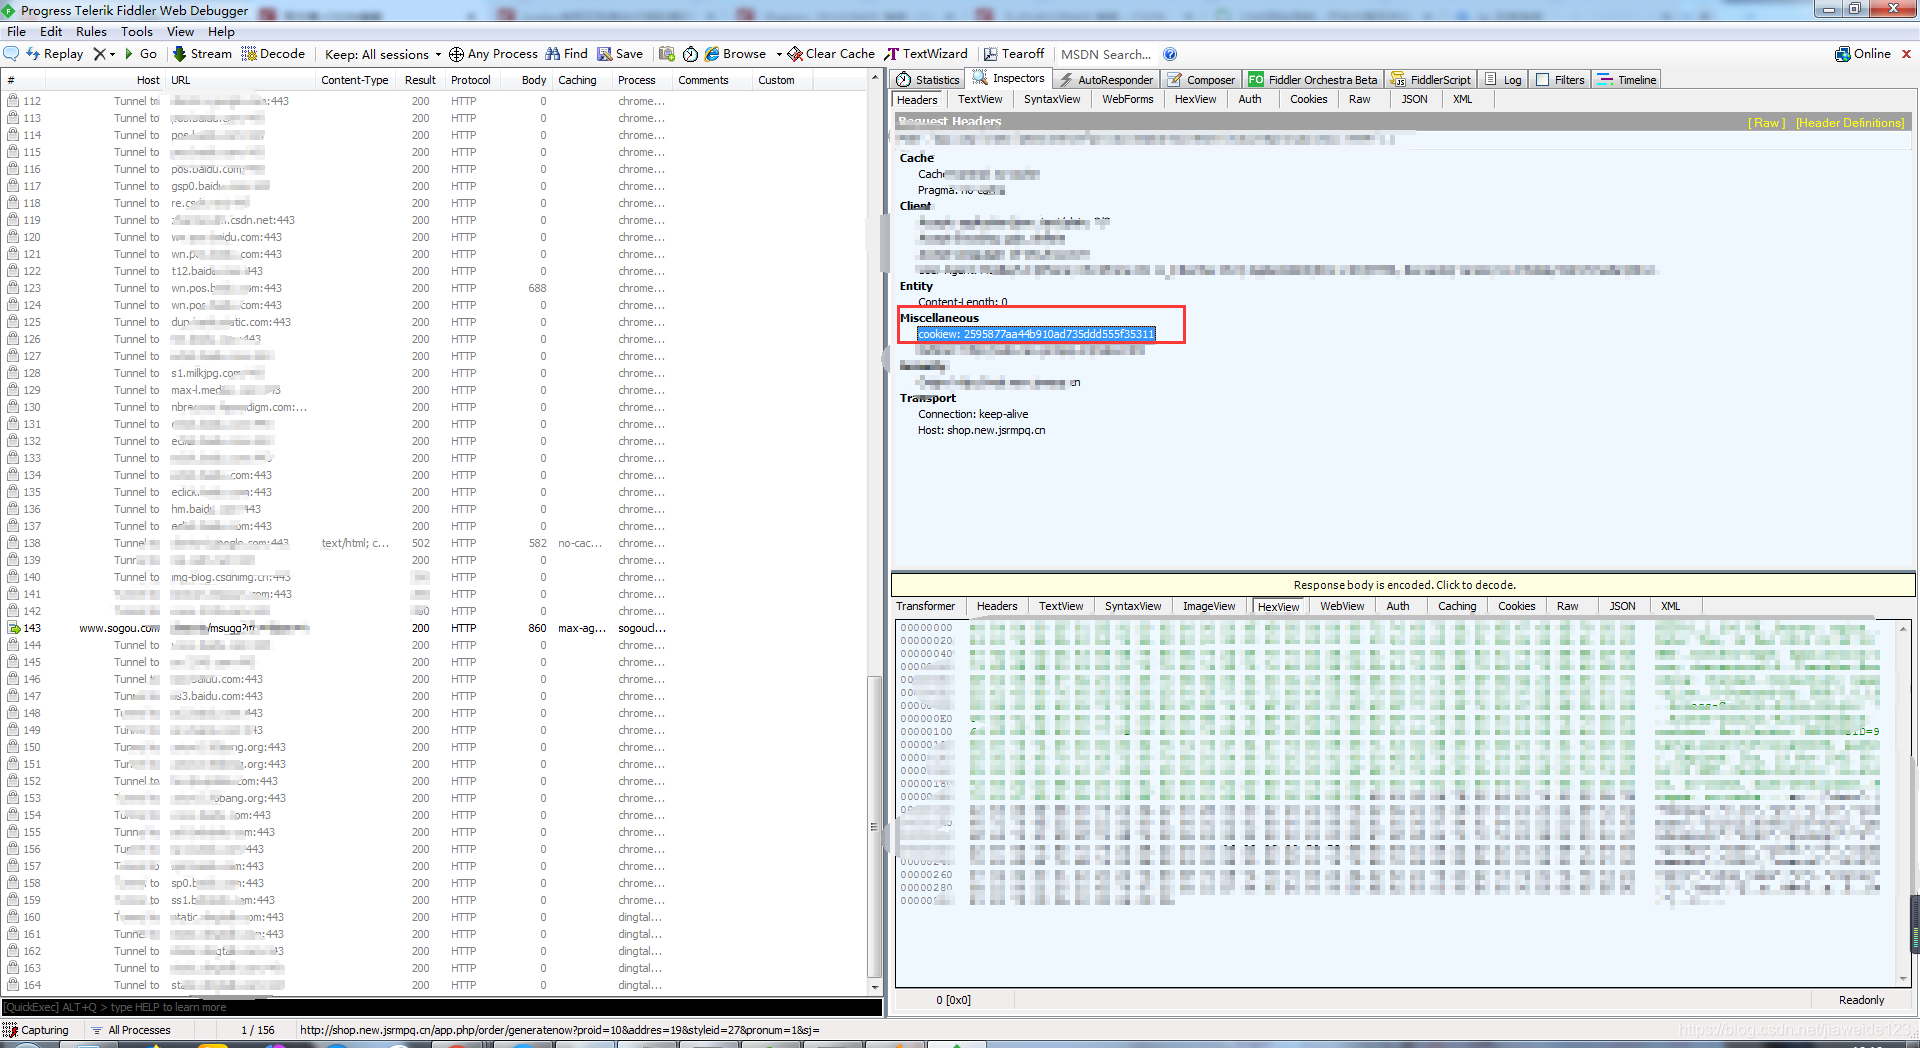Switch to the Composer tab

point(1201,79)
